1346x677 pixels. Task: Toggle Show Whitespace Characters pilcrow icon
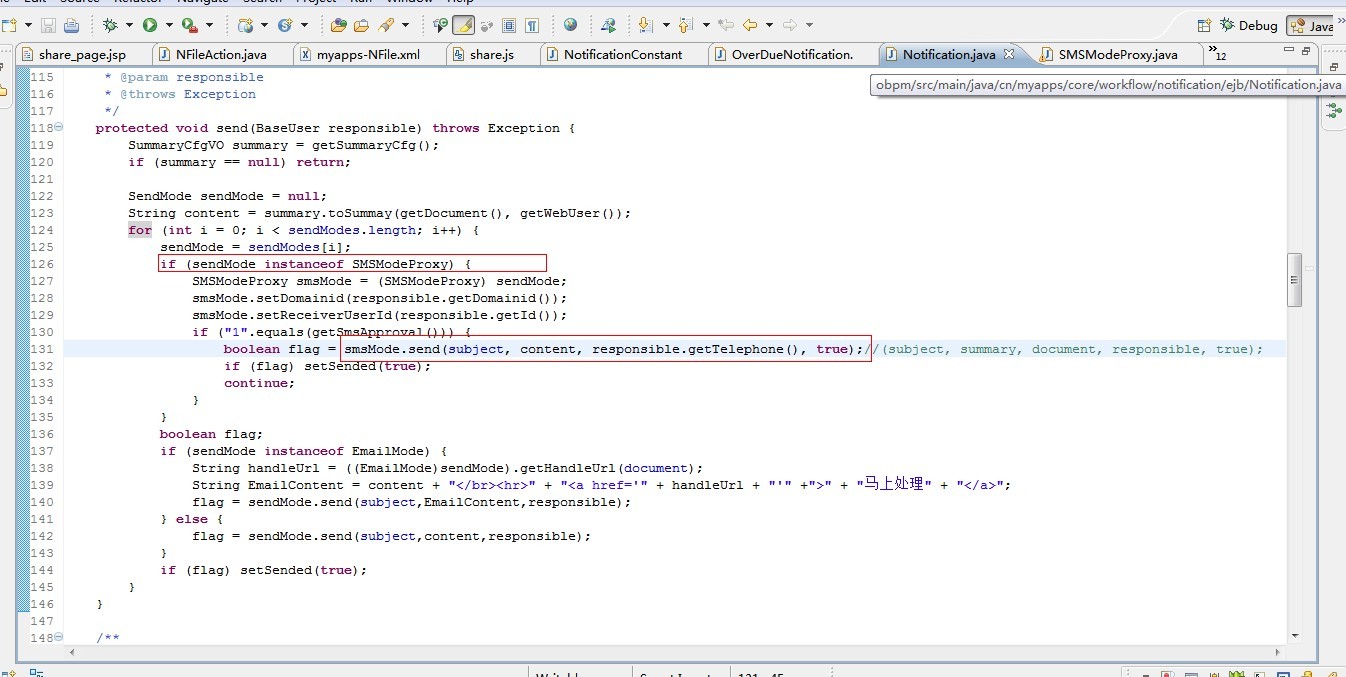point(532,25)
